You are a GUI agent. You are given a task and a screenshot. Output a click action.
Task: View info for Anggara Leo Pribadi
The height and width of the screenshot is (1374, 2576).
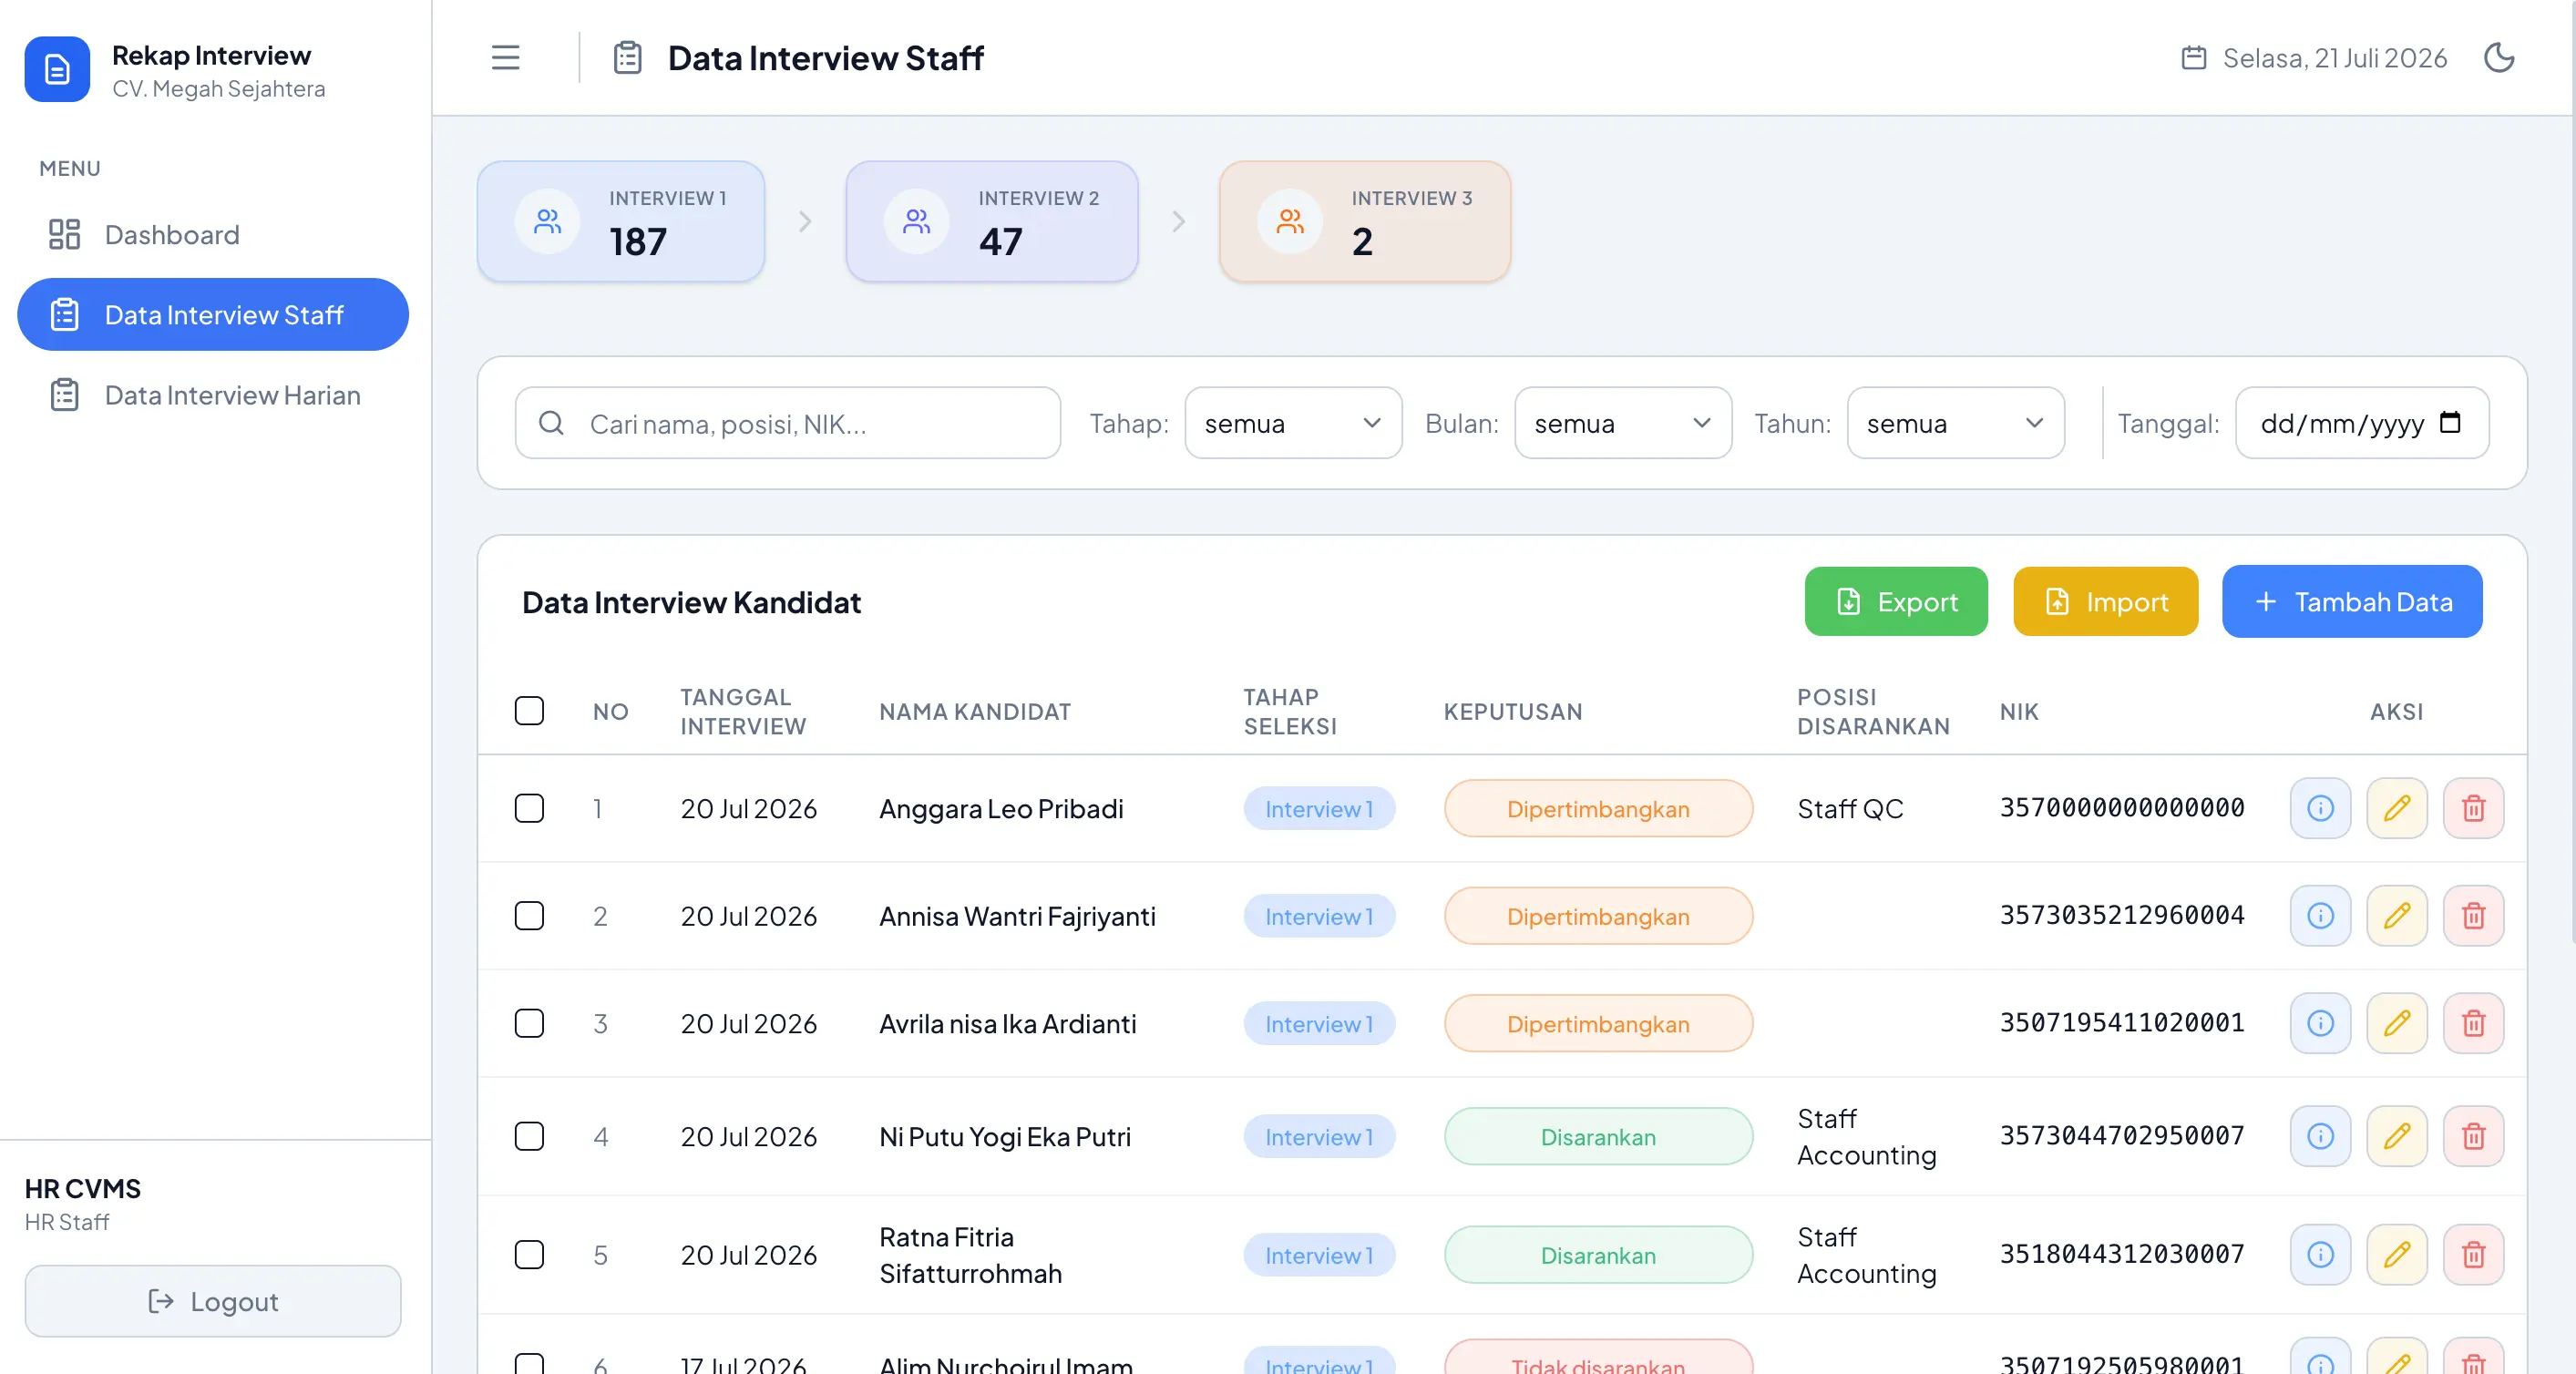pyautogui.click(x=2320, y=808)
